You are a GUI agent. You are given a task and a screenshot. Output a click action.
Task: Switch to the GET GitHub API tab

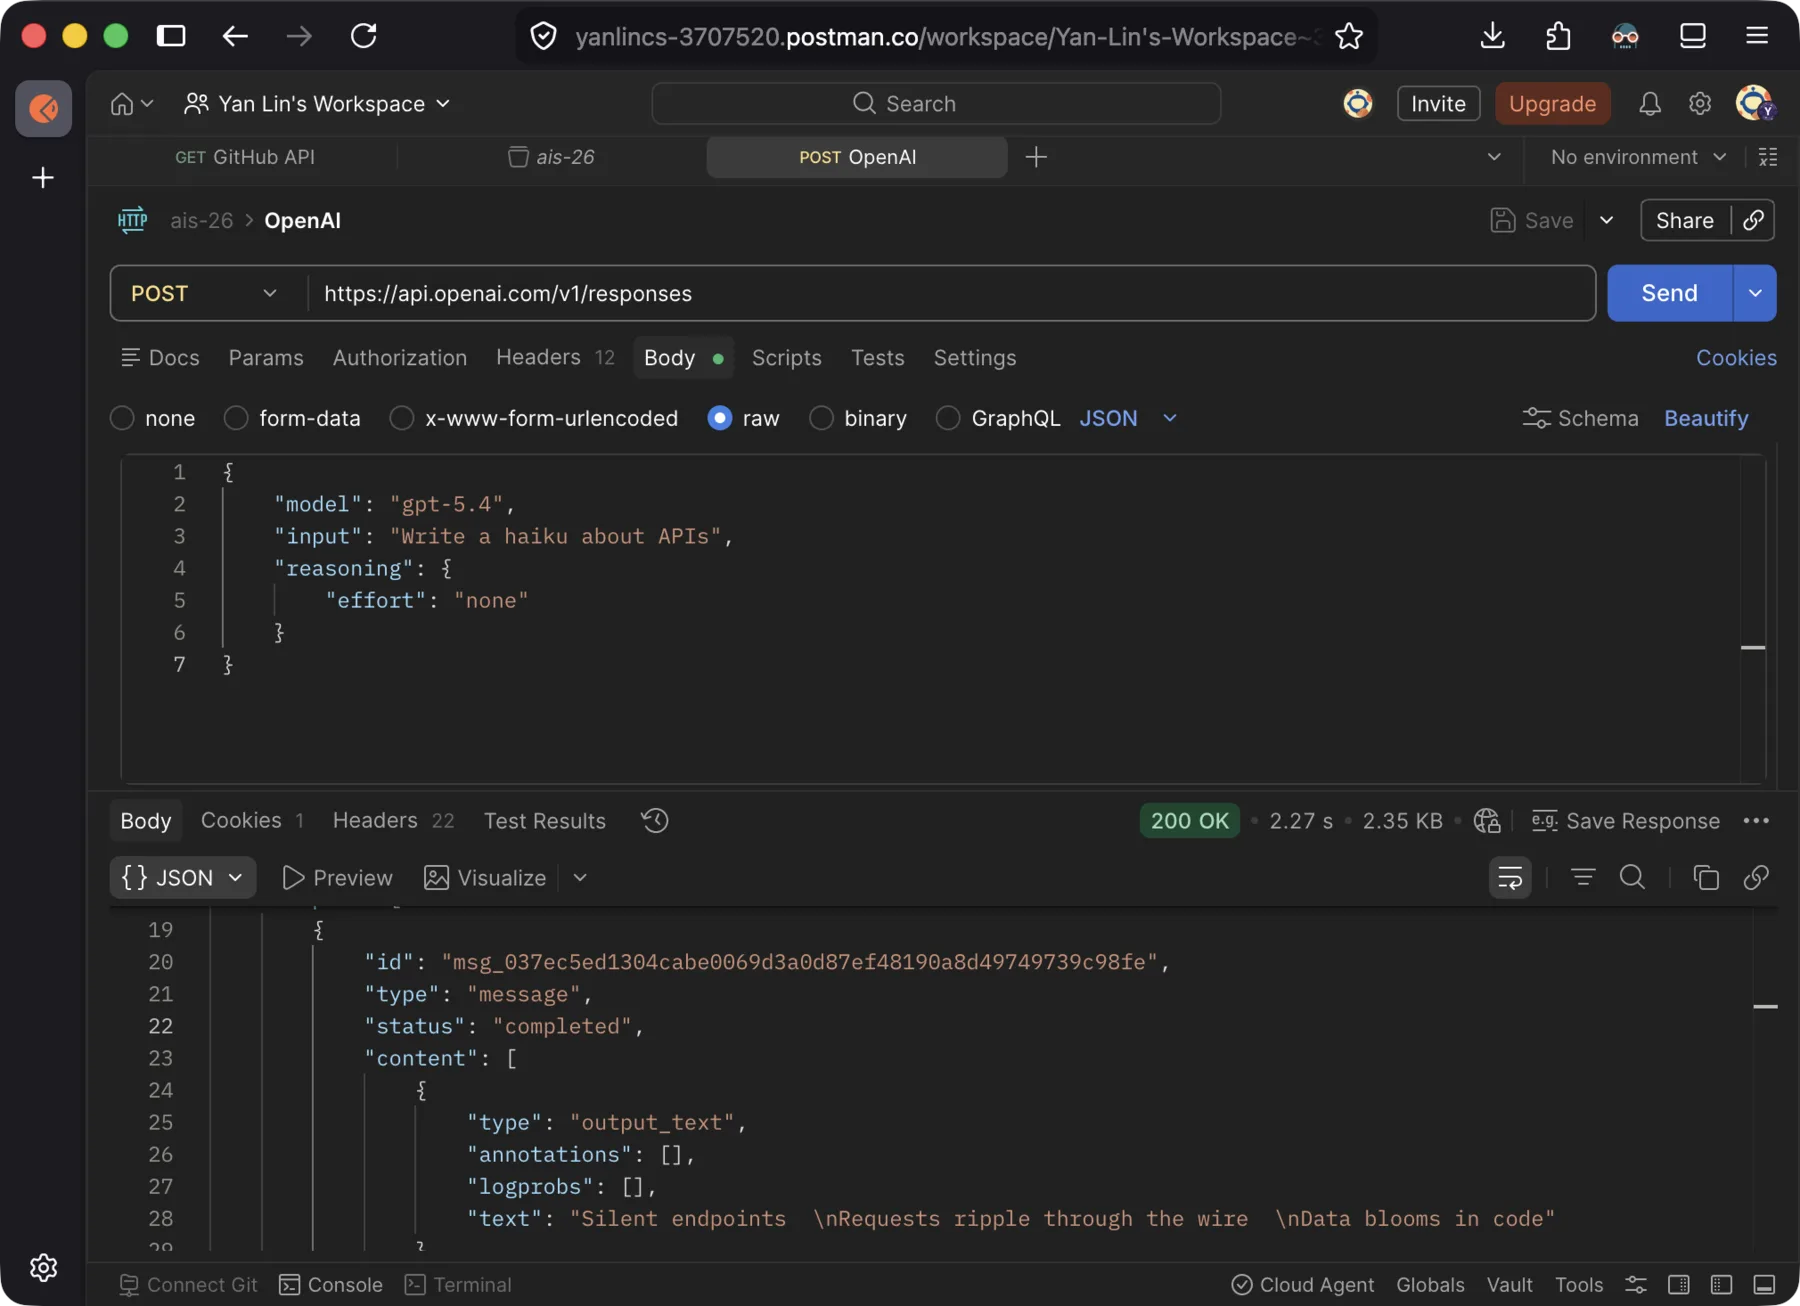245,157
